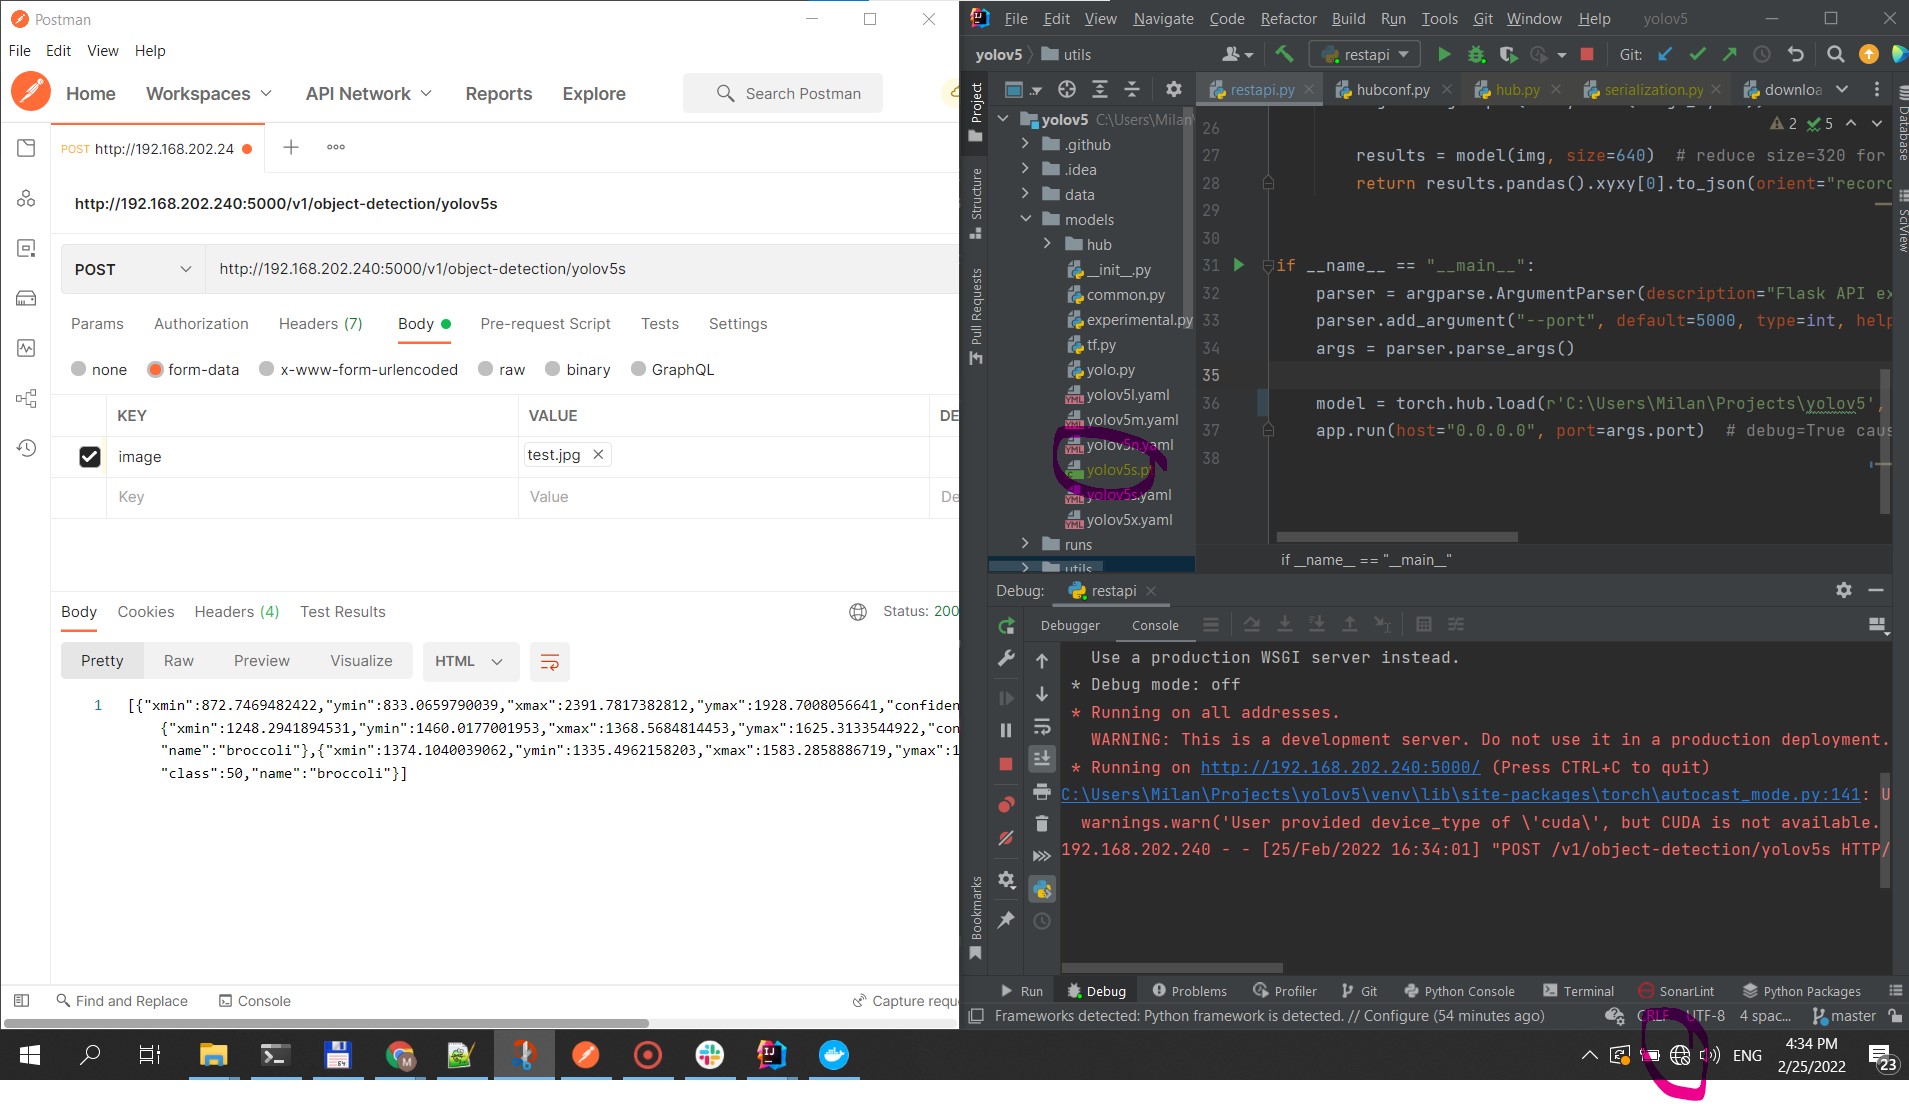Open Debug panel settings gear
This screenshot has width=1909, height=1104.
pyautogui.click(x=1843, y=591)
